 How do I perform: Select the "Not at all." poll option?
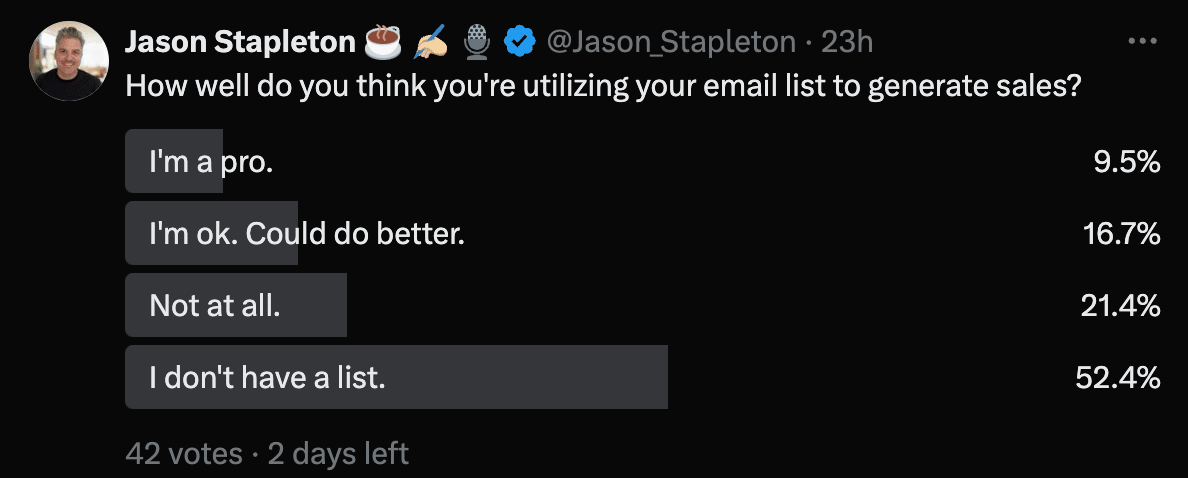[642, 305]
